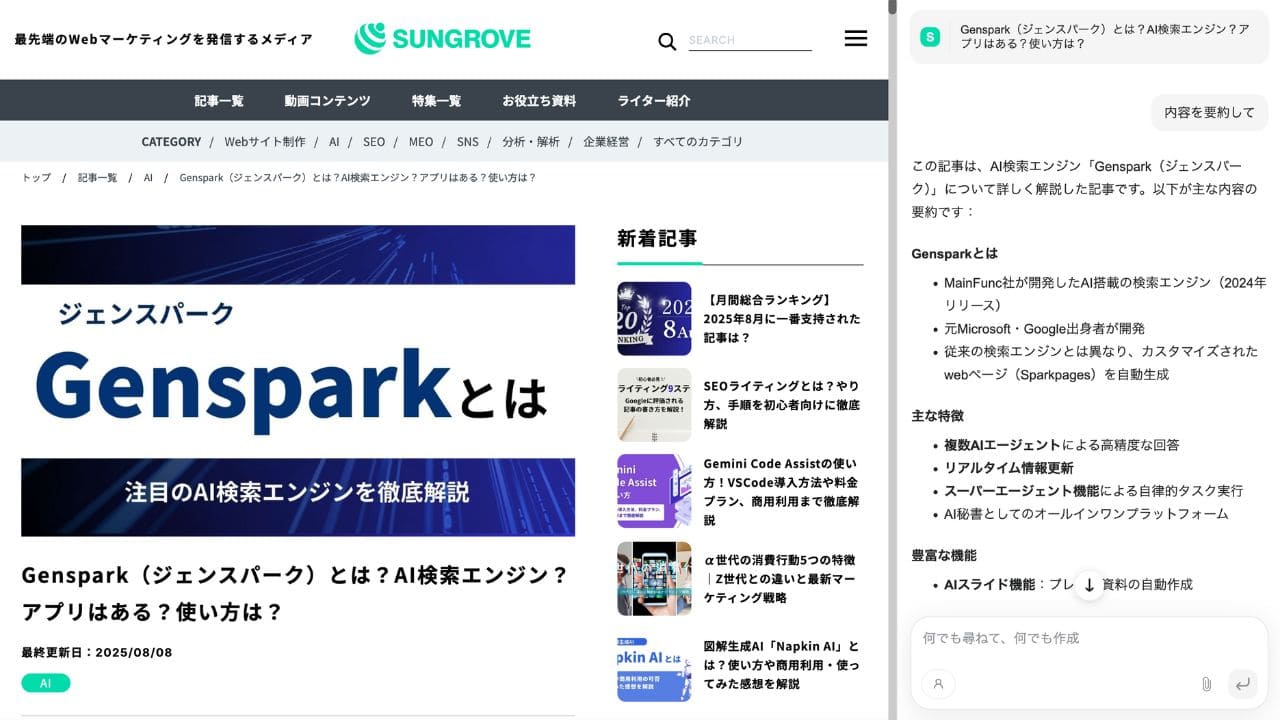
Task: Click the search magnifier icon
Action: click(x=667, y=41)
